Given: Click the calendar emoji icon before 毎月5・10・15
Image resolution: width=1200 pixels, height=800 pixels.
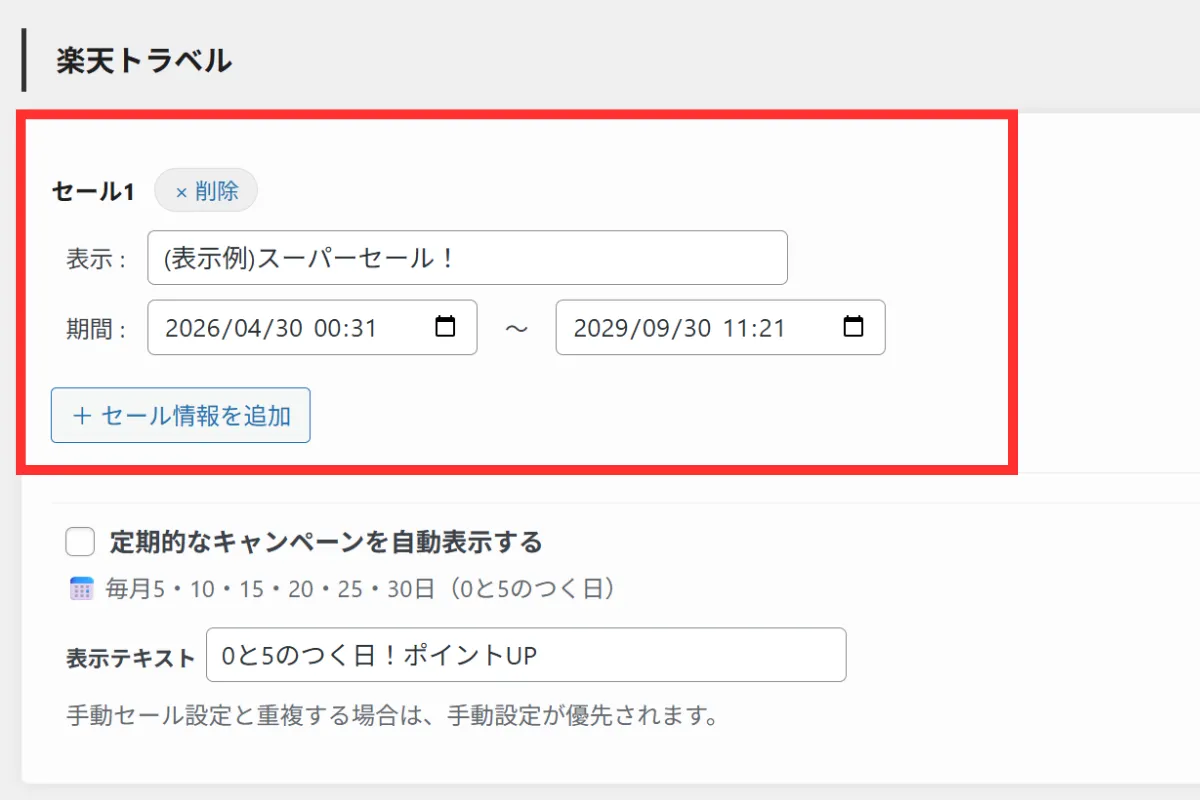Looking at the screenshot, I should (81, 589).
